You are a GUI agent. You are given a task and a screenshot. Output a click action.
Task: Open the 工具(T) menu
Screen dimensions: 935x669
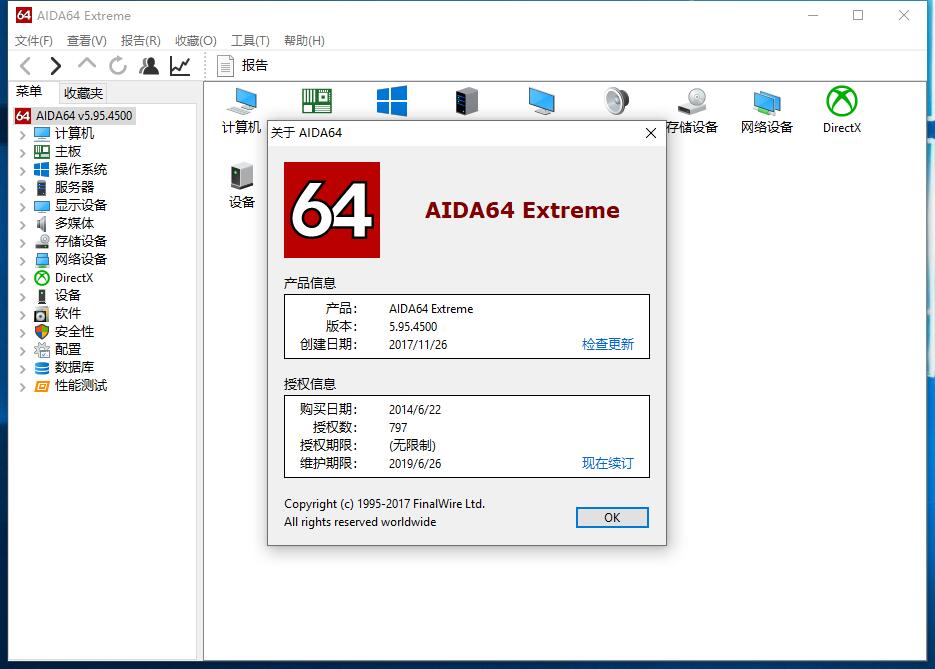coord(250,41)
